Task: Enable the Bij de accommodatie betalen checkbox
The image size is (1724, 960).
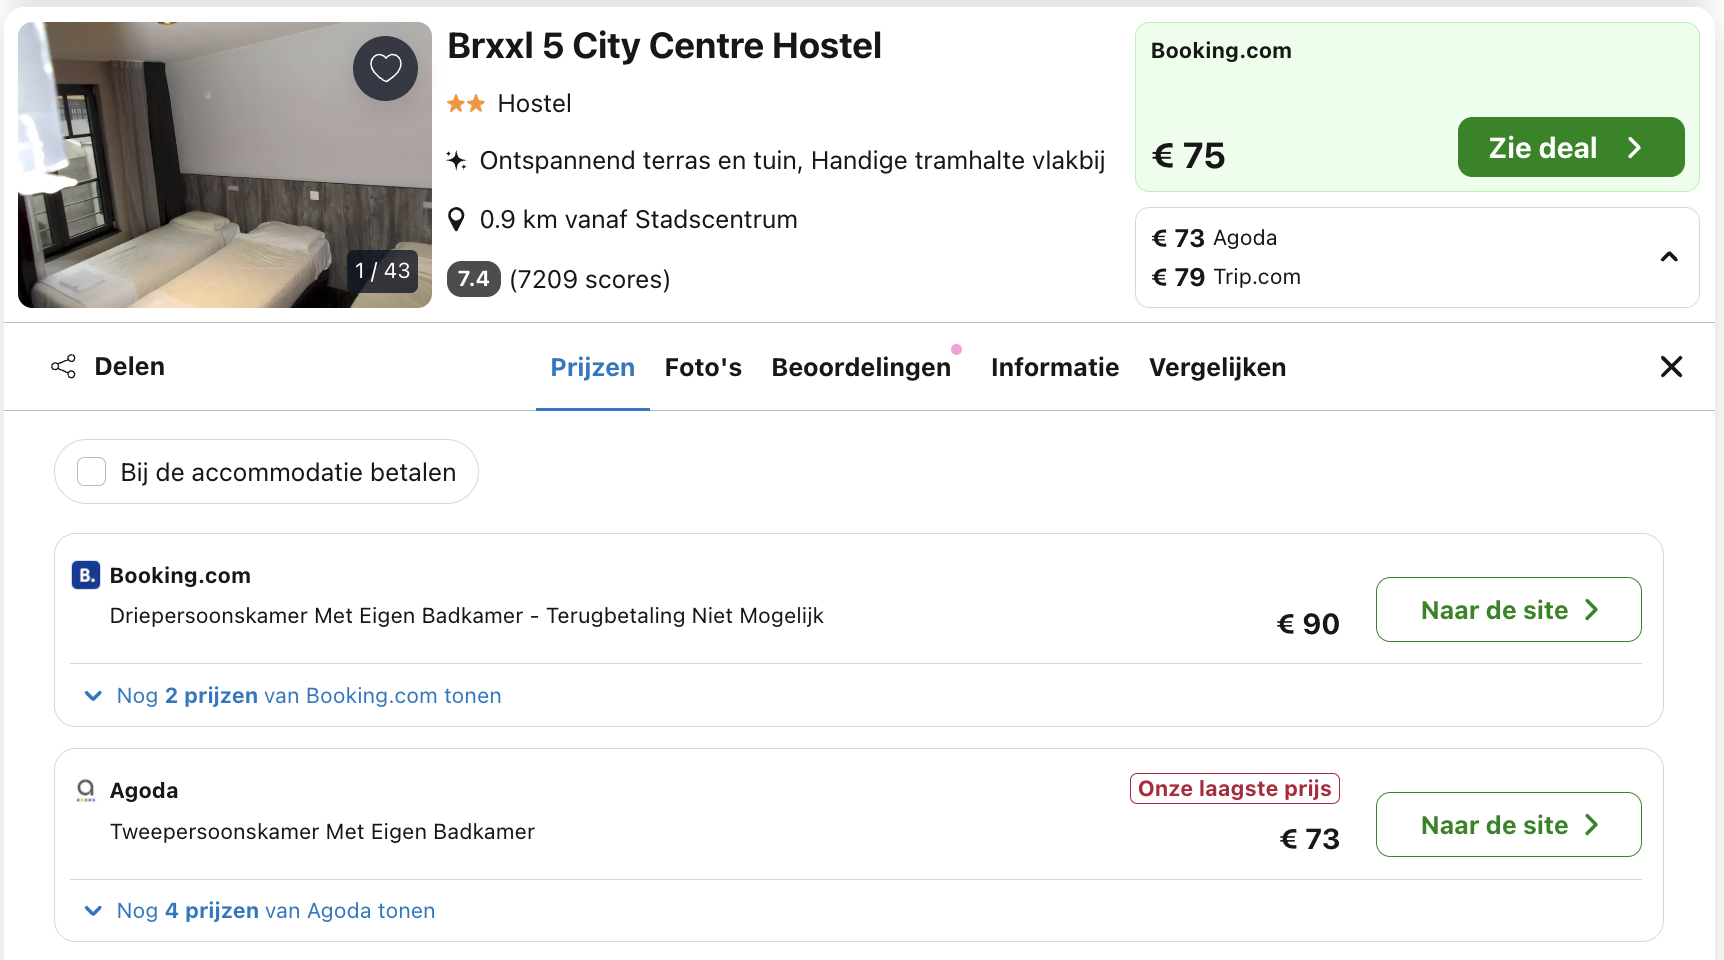Action: pyautogui.click(x=91, y=470)
